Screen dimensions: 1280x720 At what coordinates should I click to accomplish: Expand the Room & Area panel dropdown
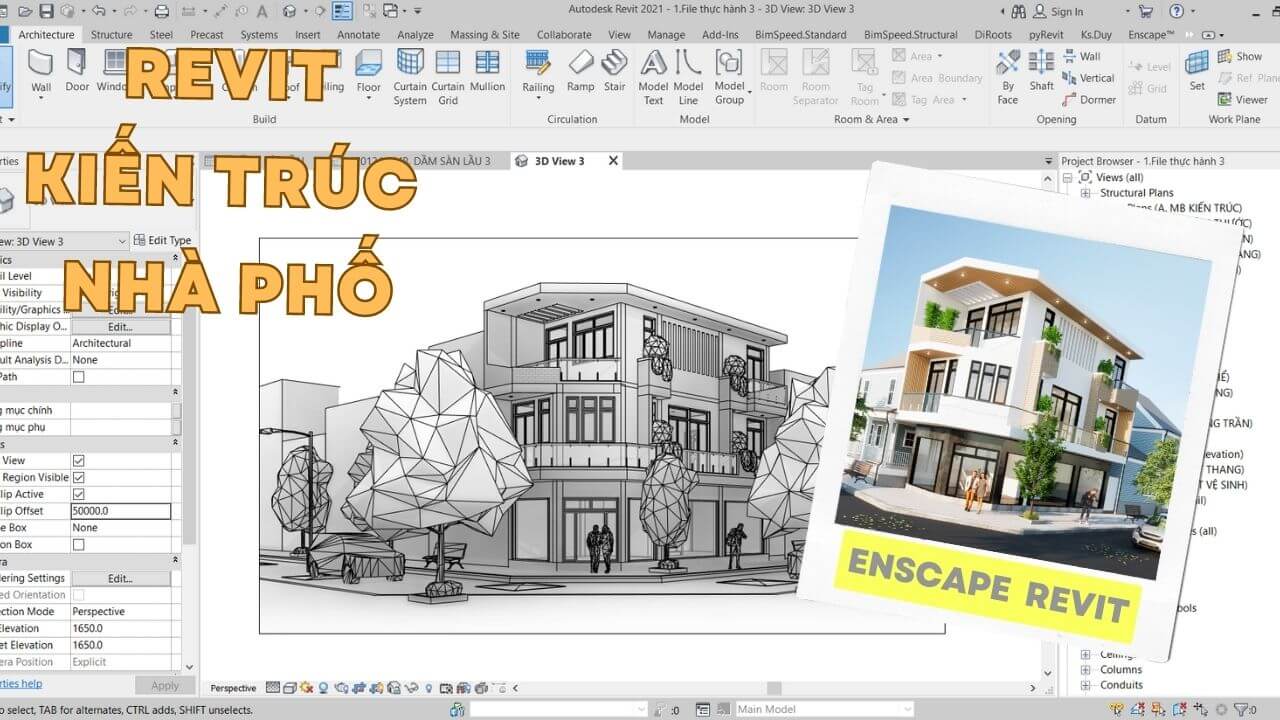pos(906,120)
